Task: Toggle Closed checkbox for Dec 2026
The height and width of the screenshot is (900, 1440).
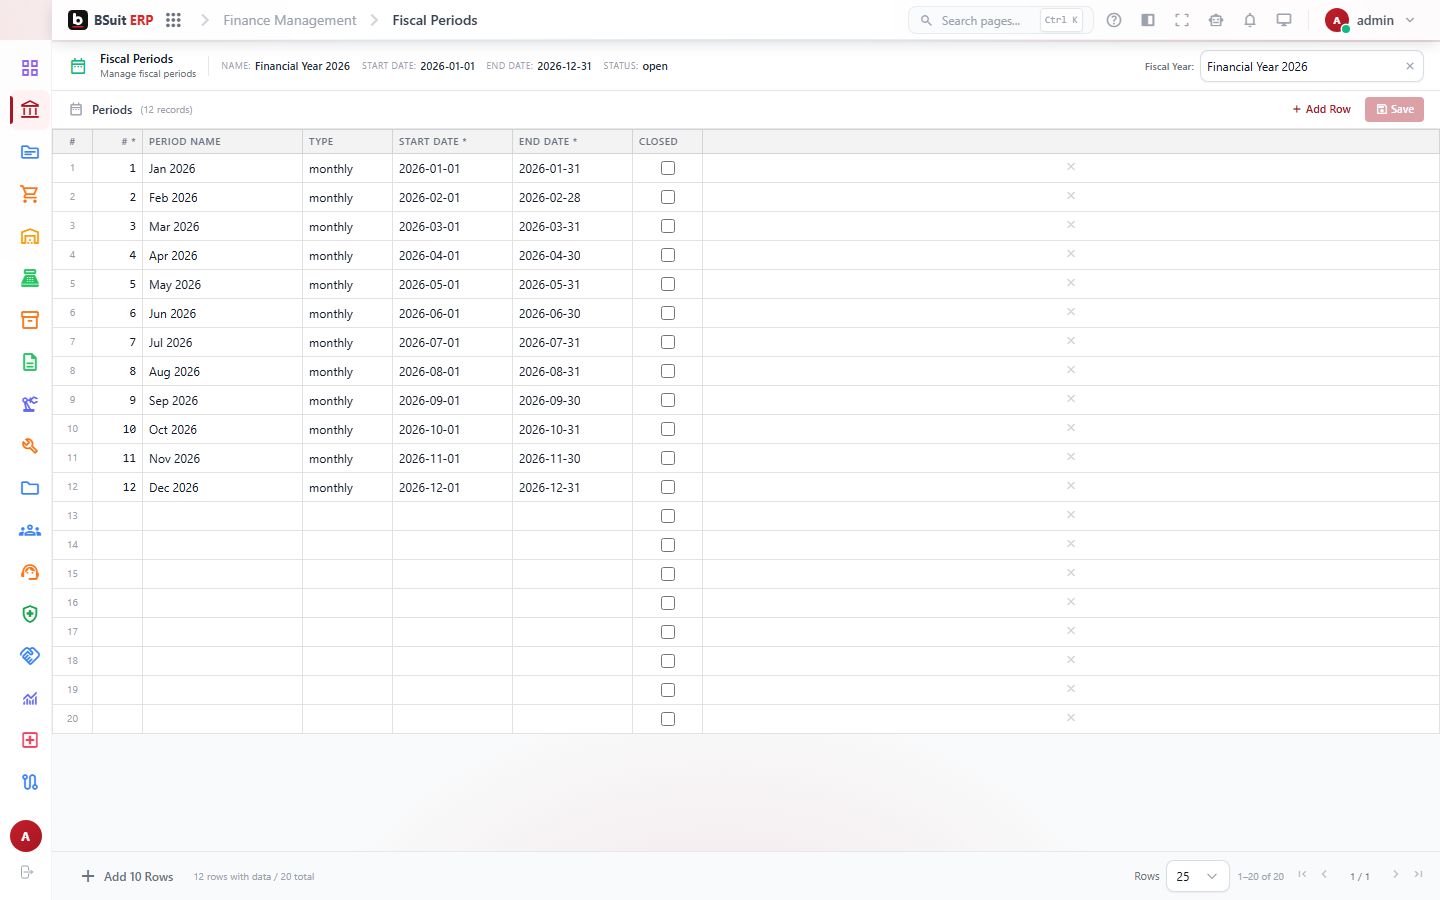Action: click(668, 487)
